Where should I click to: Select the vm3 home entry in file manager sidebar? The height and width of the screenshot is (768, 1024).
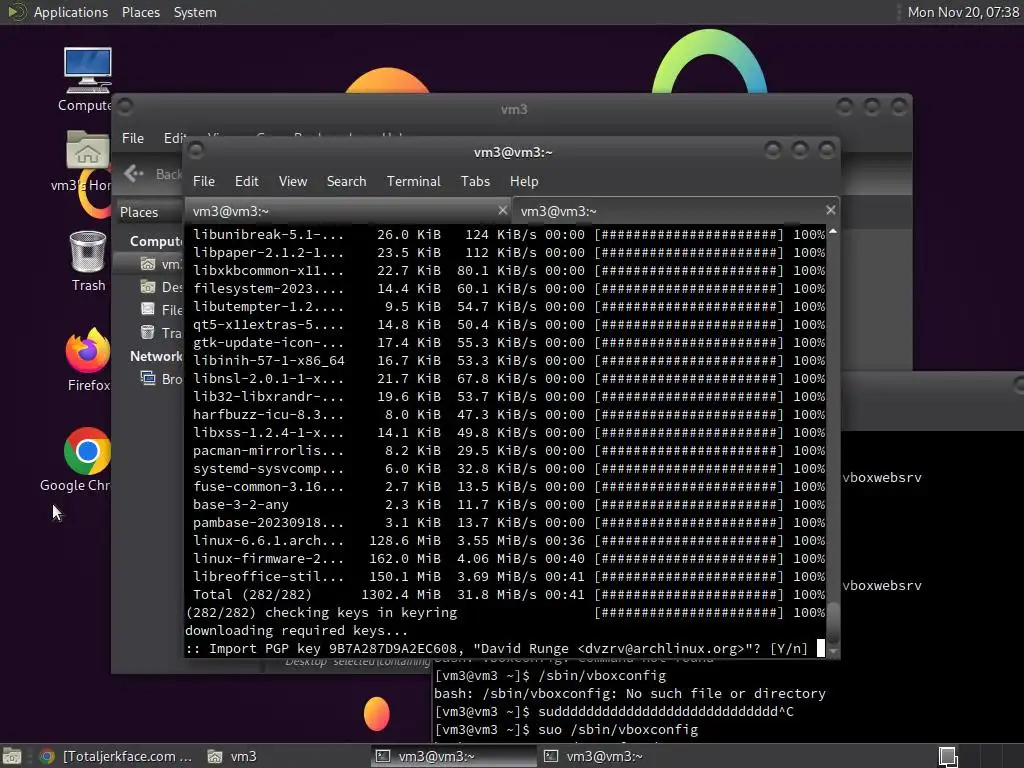point(161,264)
